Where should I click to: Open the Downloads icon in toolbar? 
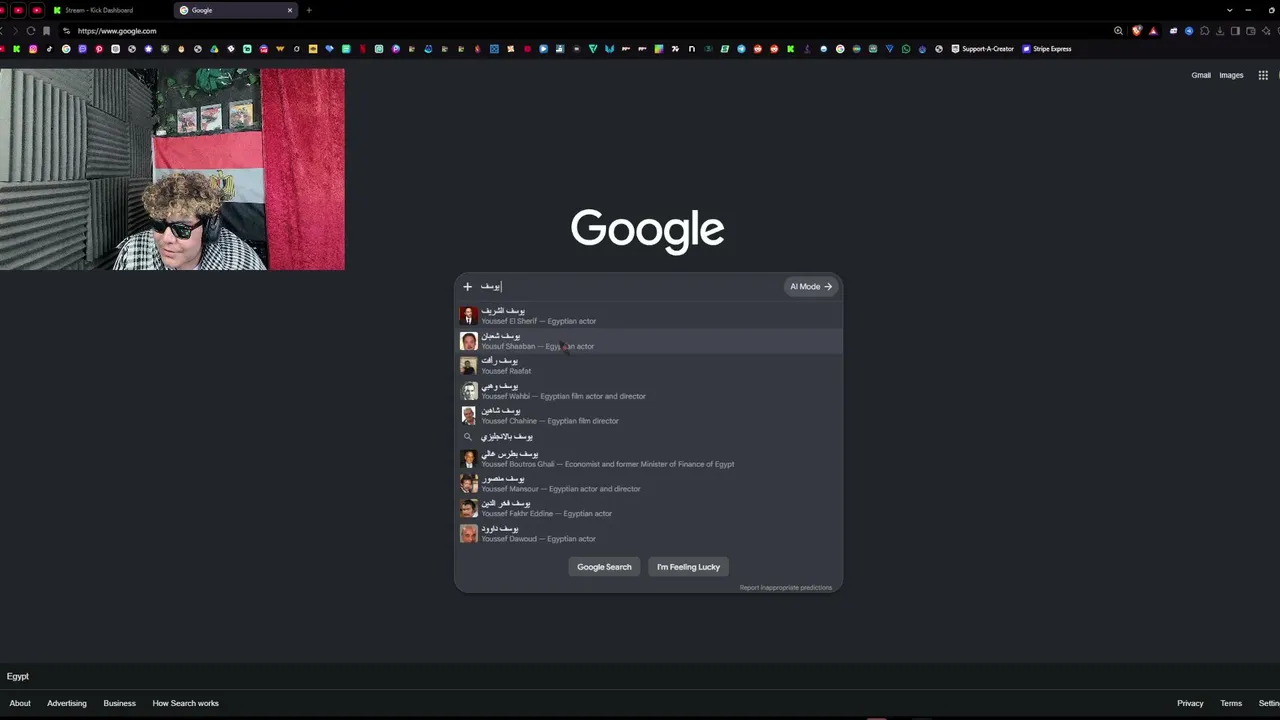click(1220, 31)
